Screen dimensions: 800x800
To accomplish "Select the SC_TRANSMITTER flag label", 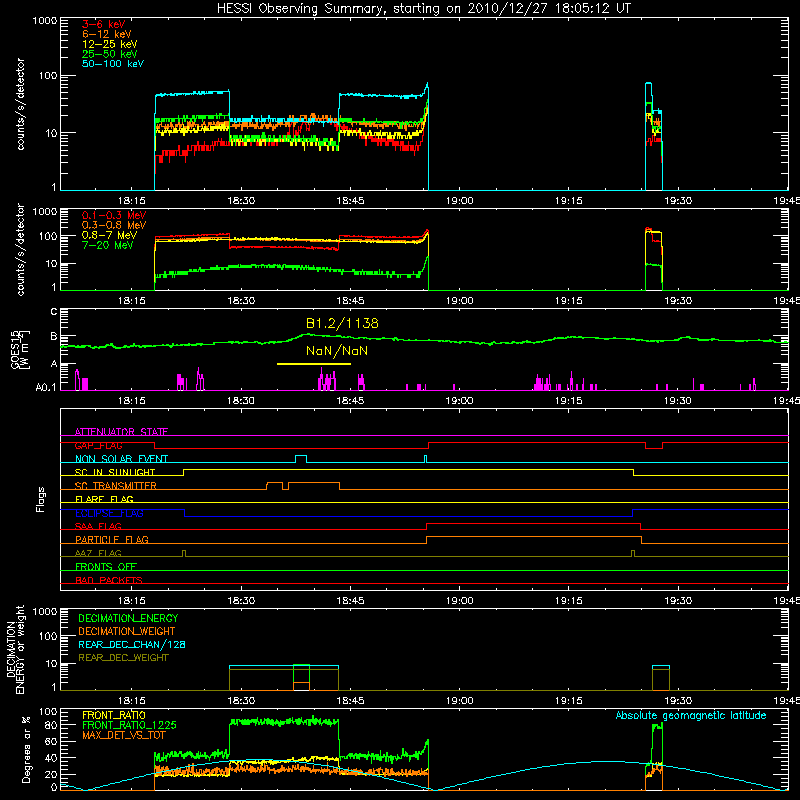I will pos(115,486).
